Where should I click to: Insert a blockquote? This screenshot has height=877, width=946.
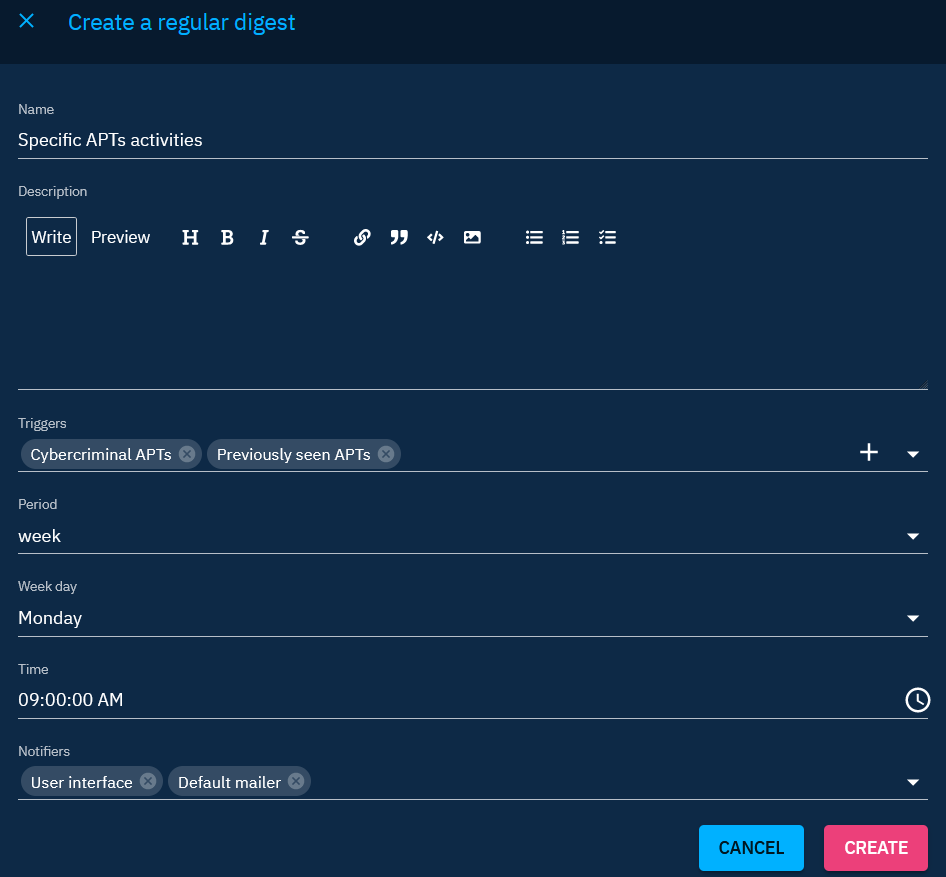(399, 237)
